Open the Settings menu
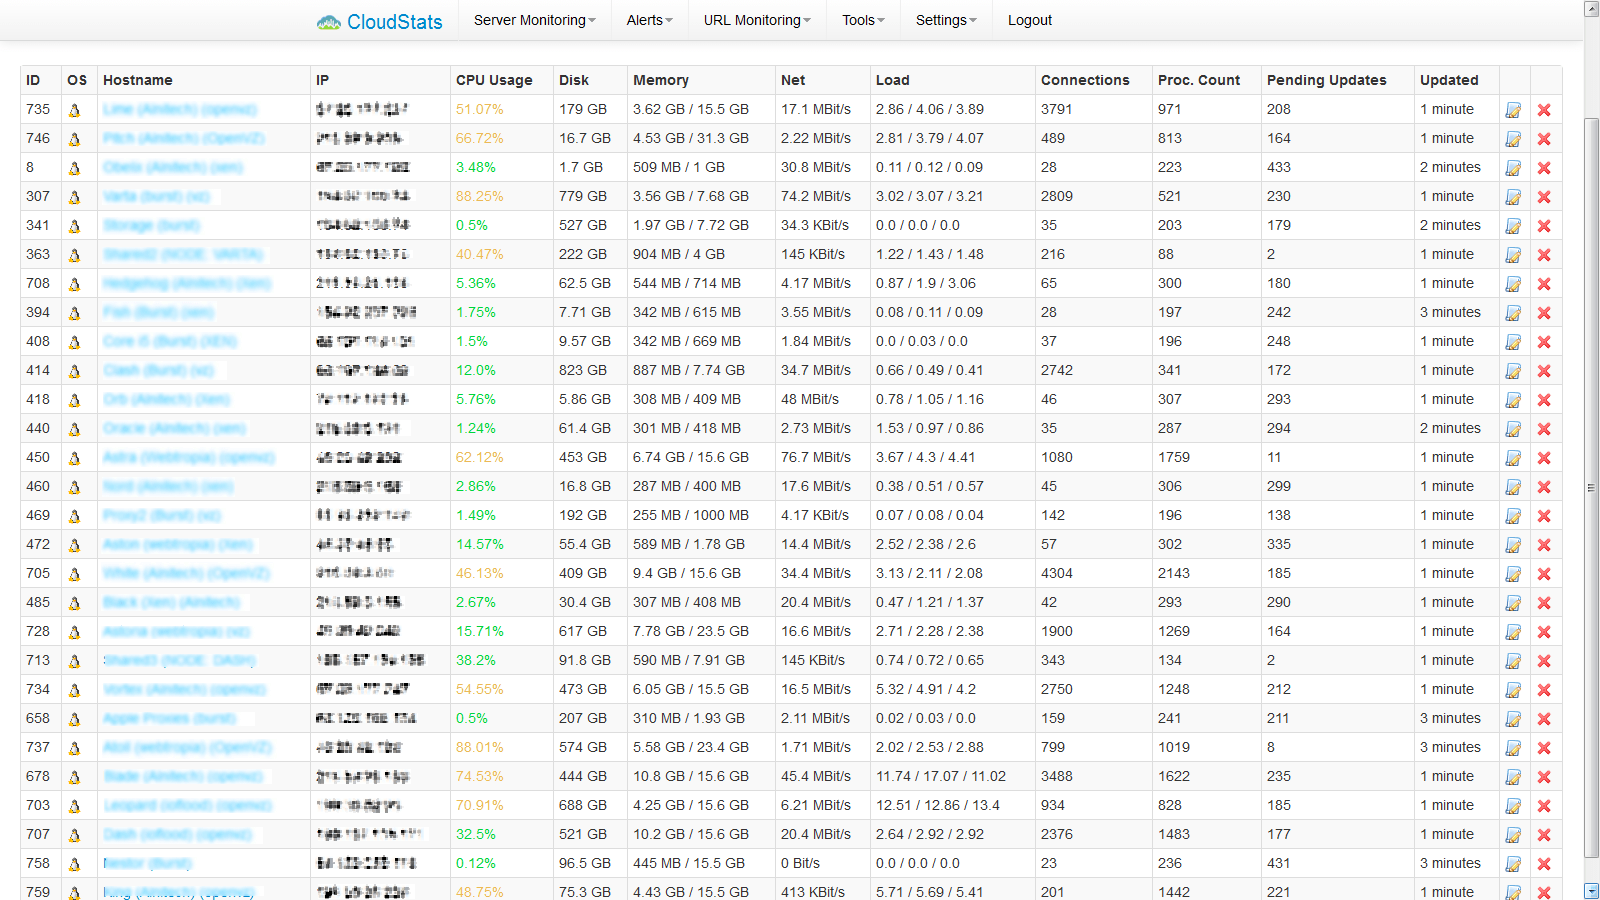The image size is (1600, 900). pos(945,20)
